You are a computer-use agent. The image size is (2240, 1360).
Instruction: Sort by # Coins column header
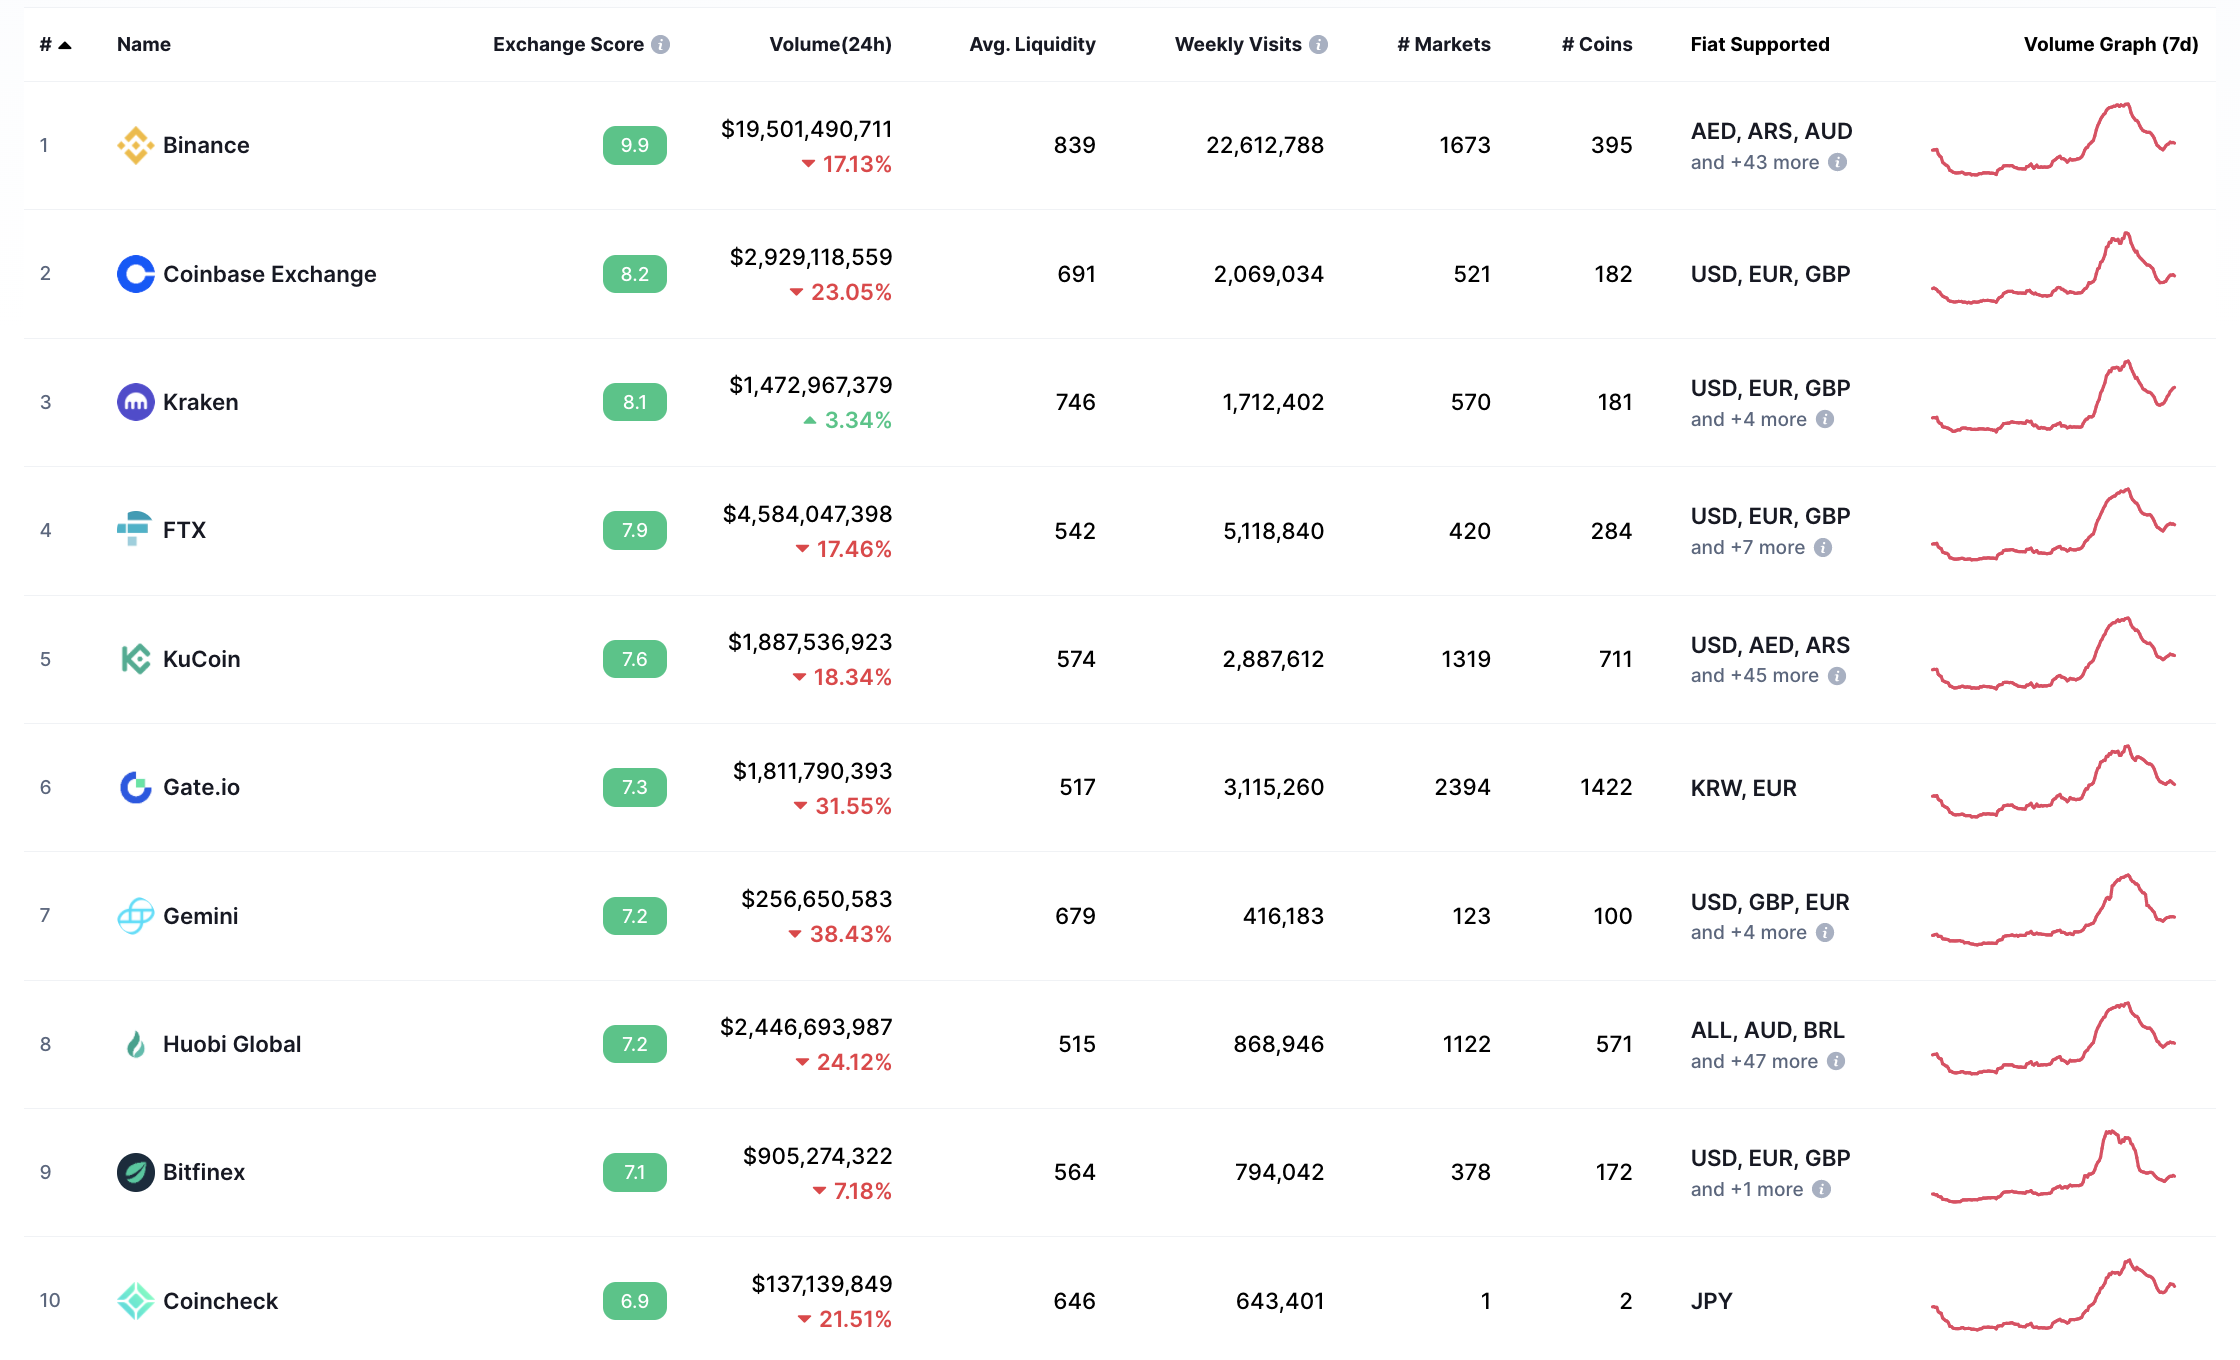tap(1597, 45)
